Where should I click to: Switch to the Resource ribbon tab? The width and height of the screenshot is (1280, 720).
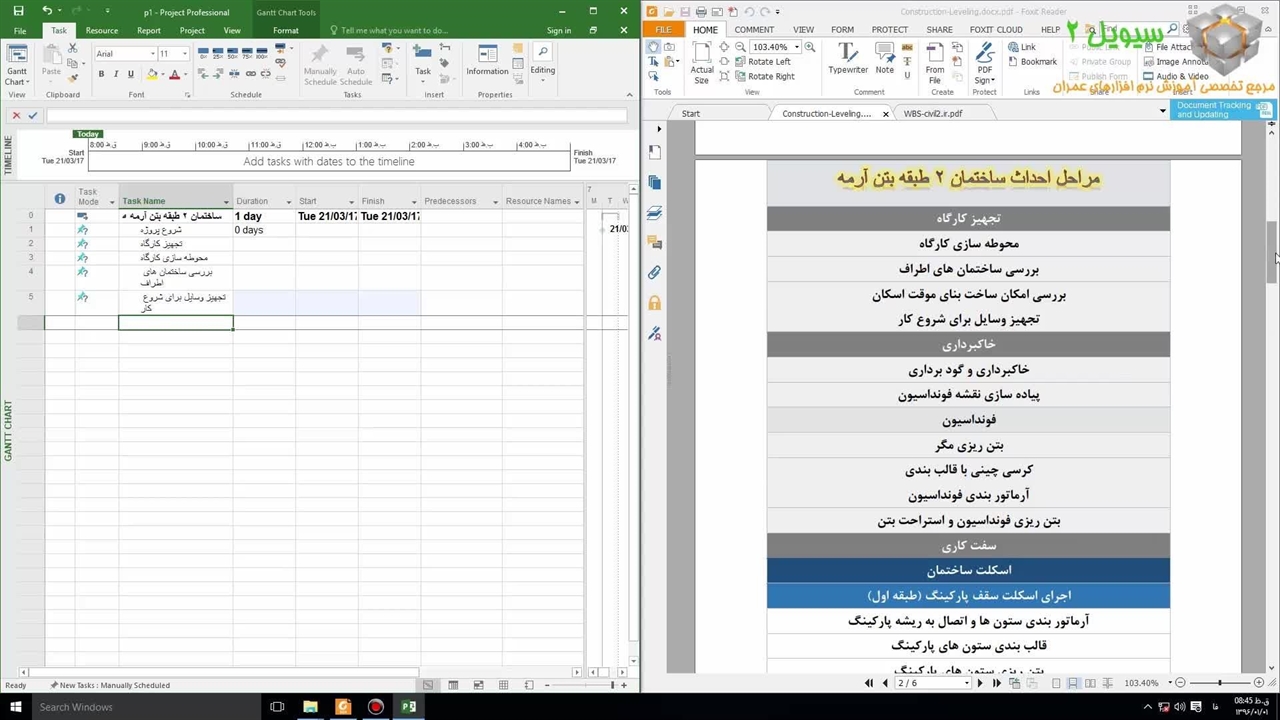click(101, 30)
